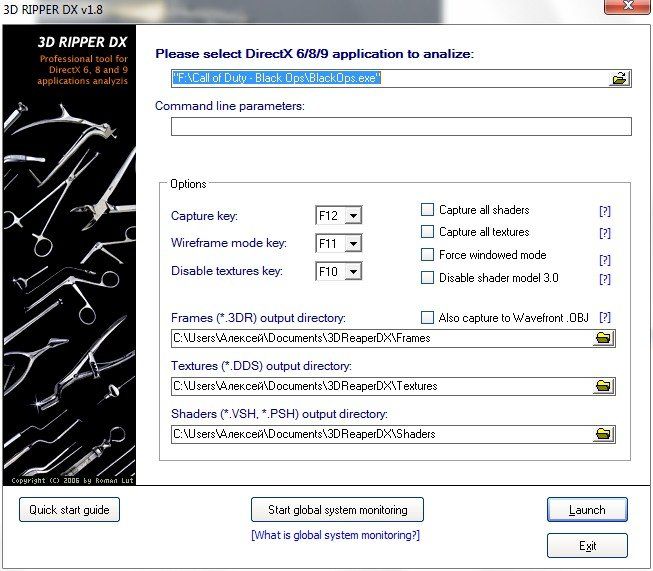Browse for the DirectX application executable

[x=619, y=78]
